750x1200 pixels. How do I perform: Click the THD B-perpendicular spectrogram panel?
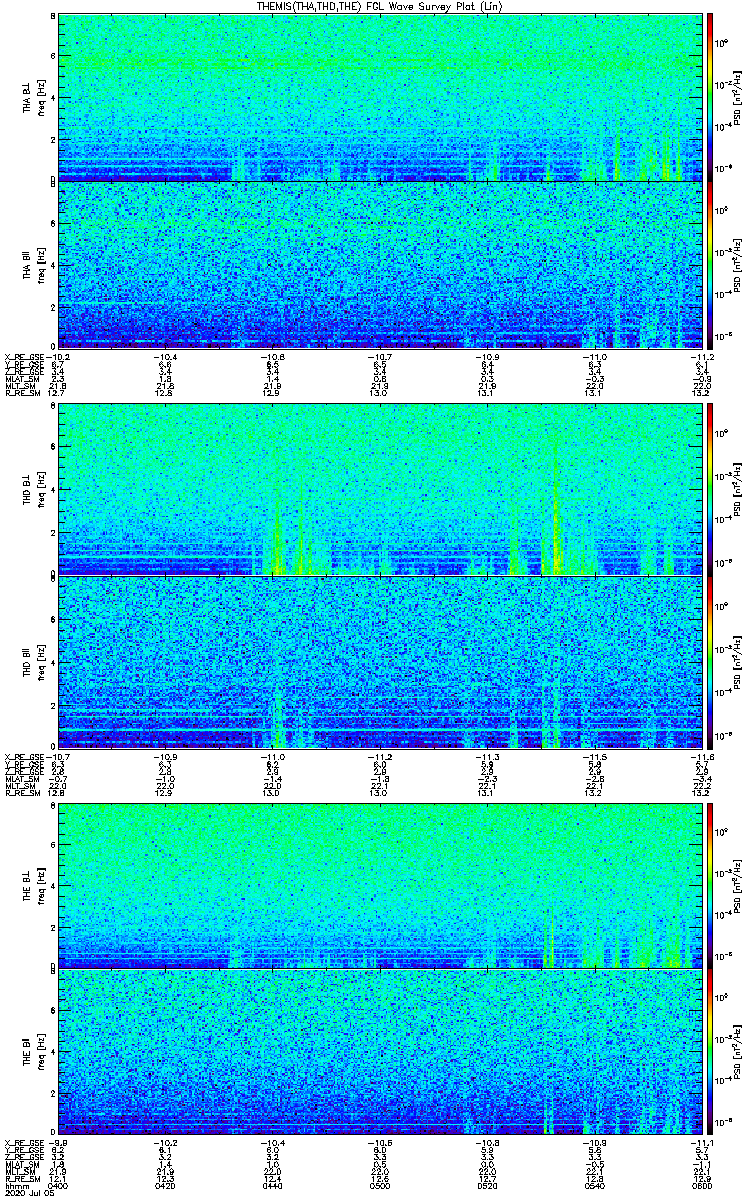(381, 490)
